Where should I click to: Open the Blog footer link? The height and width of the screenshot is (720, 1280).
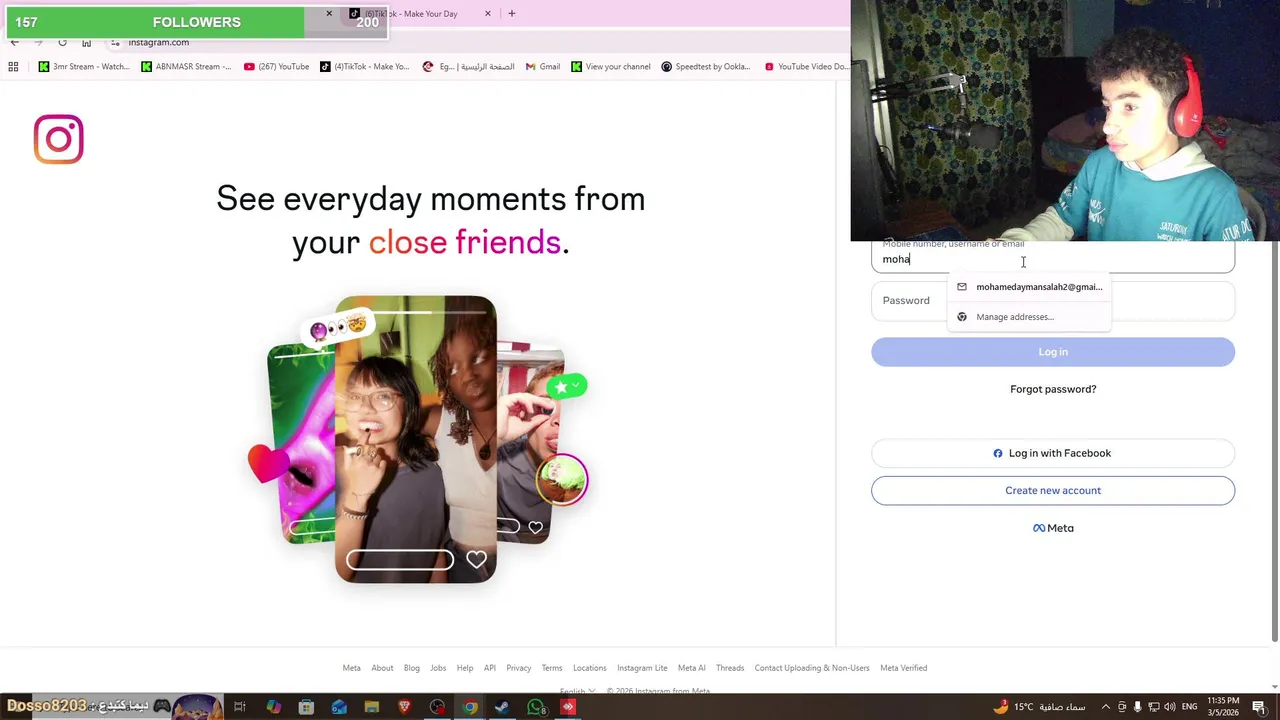[x=412, y=668]
